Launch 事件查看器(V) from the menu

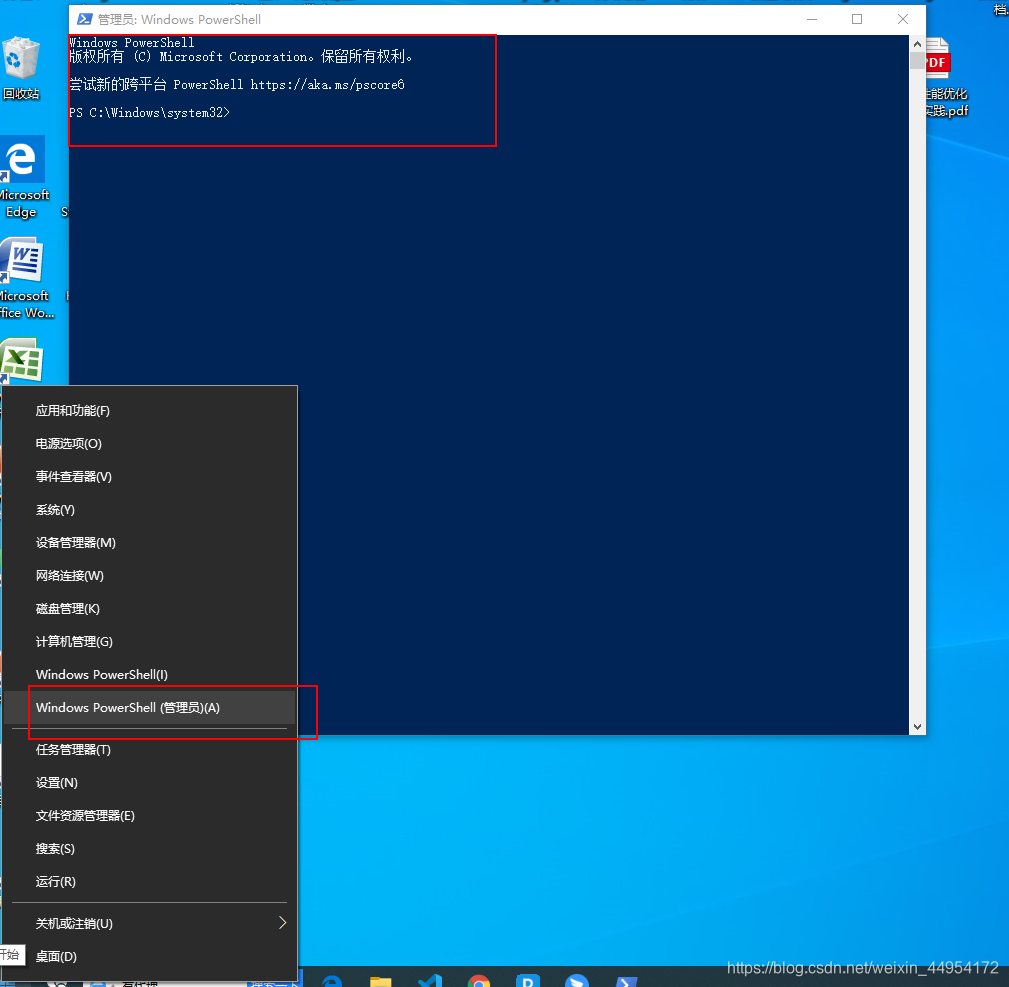pyautogui.click(x=150, y=476)
